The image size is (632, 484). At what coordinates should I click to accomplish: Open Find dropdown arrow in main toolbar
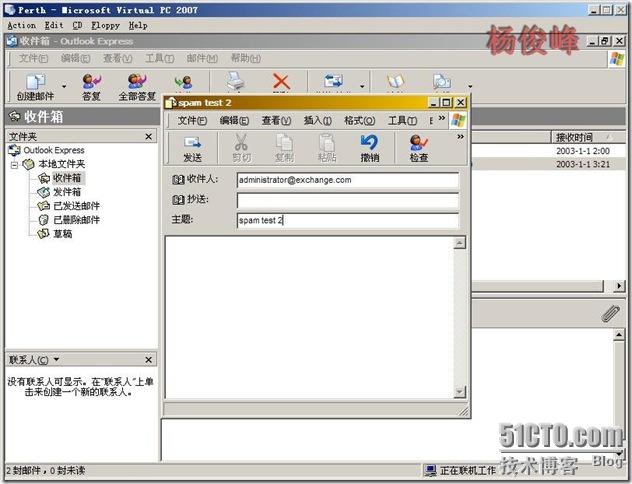pyautogui.click(x=470, y=86)
